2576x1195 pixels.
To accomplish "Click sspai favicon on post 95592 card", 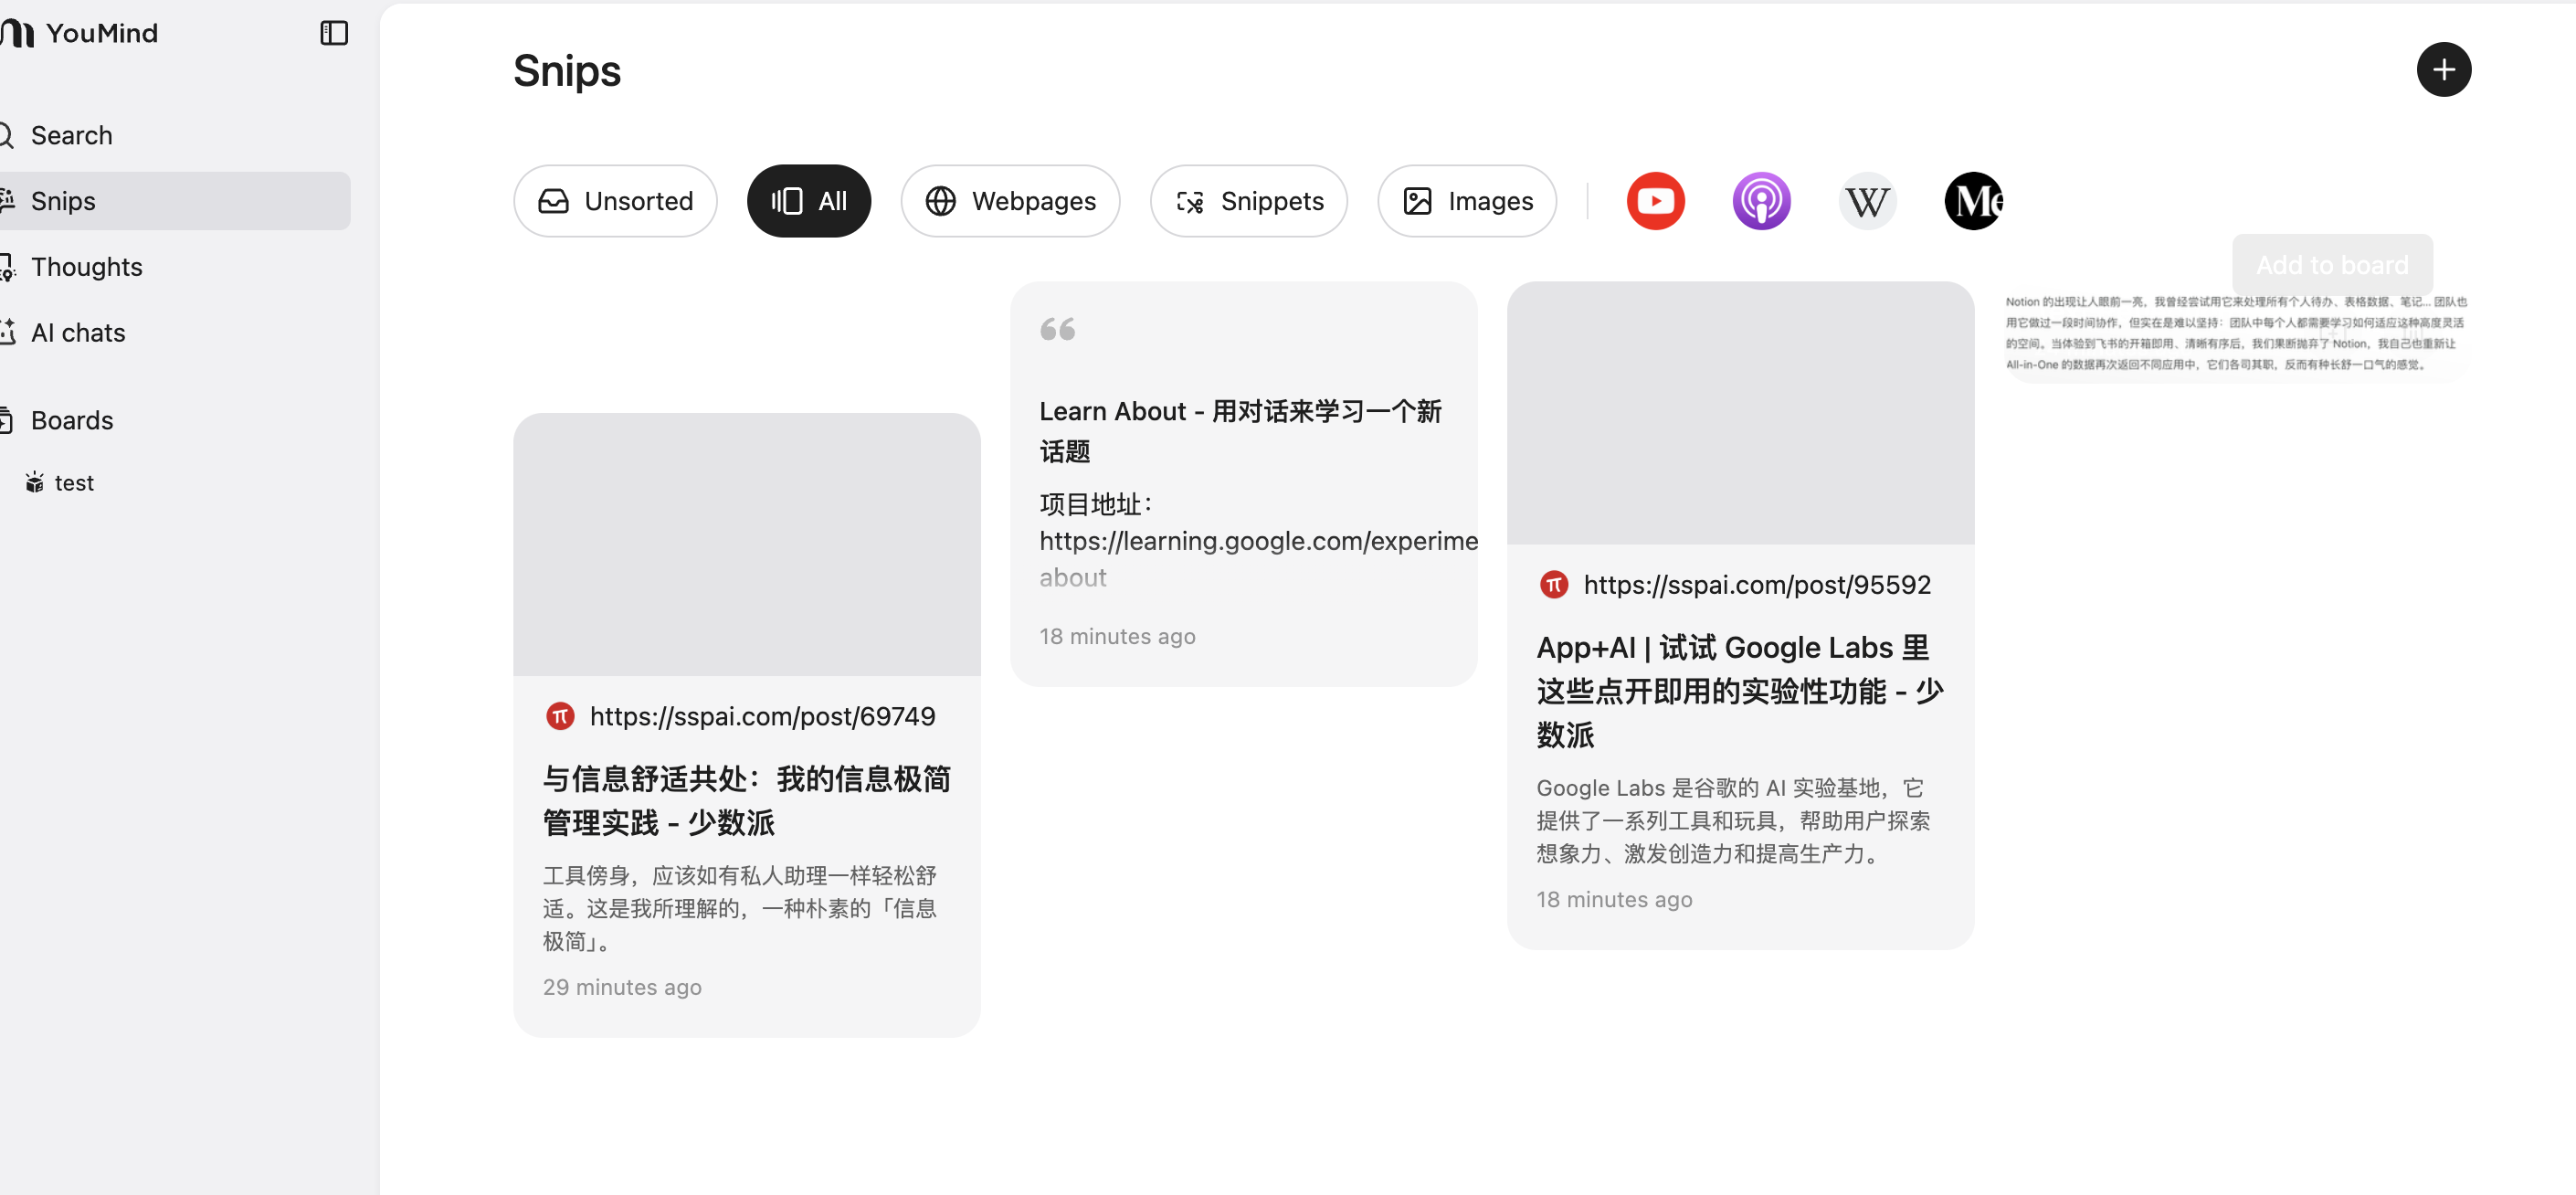I will (1553, 584).
